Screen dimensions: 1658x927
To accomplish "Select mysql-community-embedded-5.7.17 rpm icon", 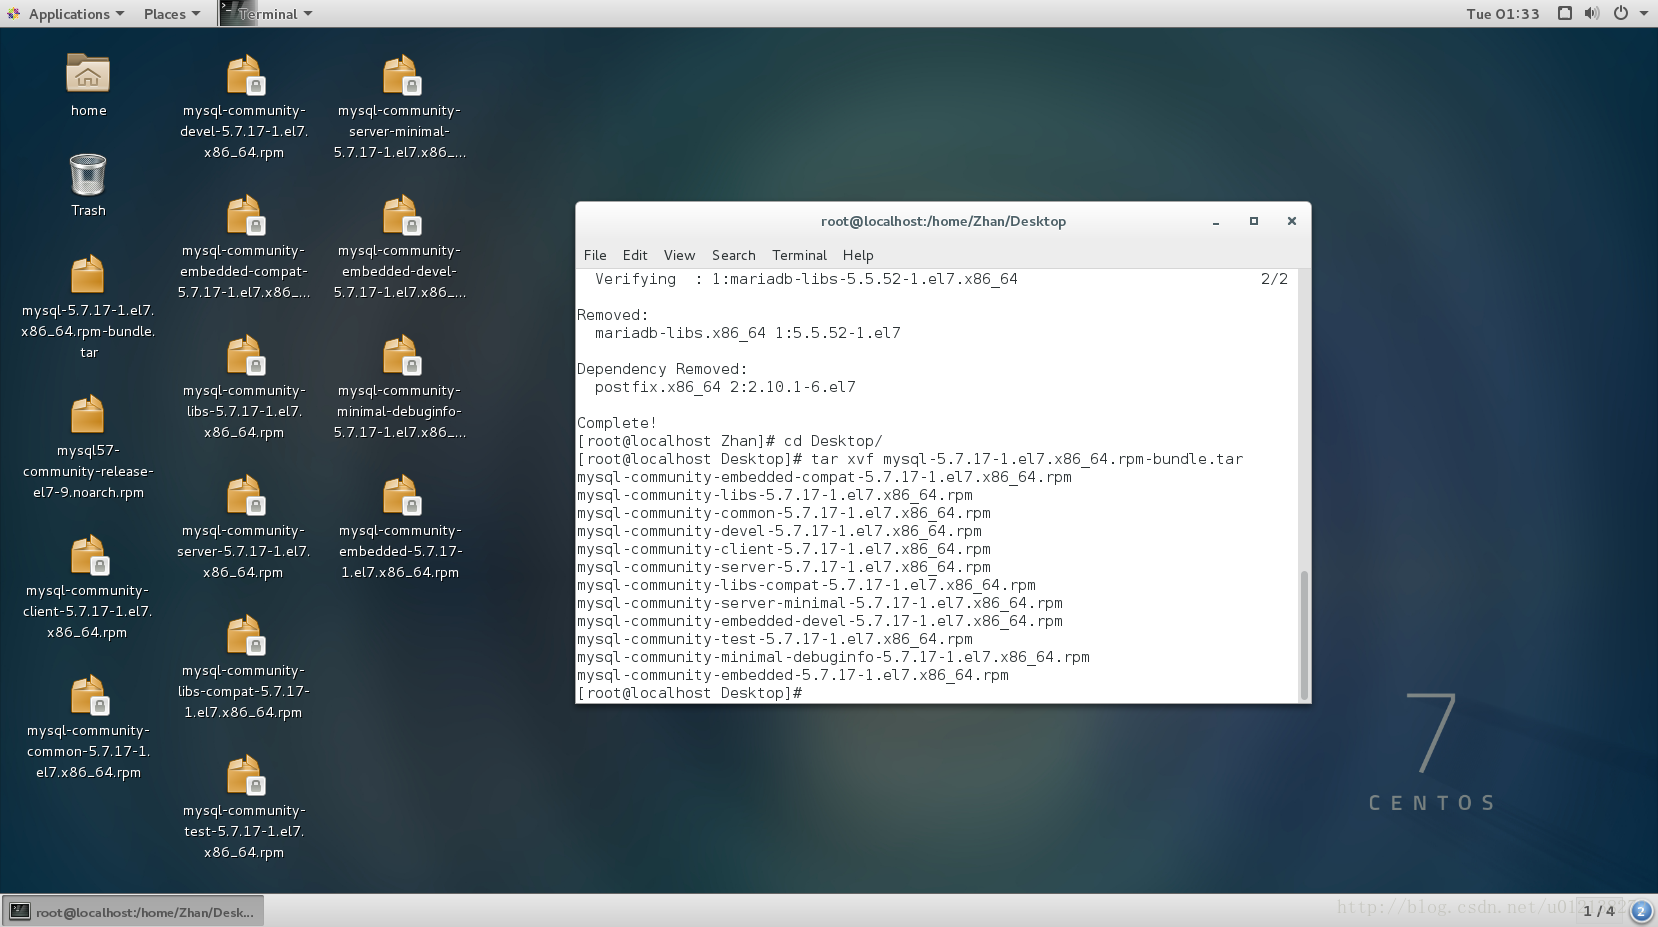I will click(400, 495).
